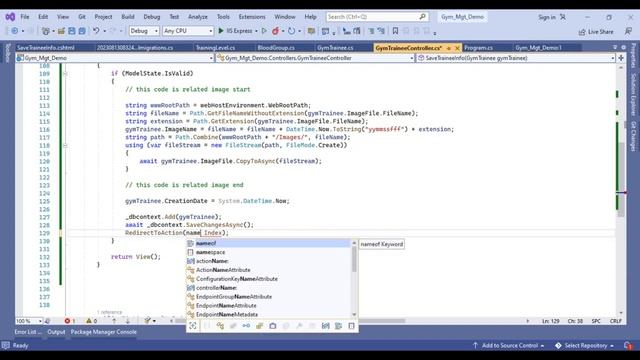Expand Select Repository menu
The width and height of the screenshot is (640, 360).
click(584, 346)
